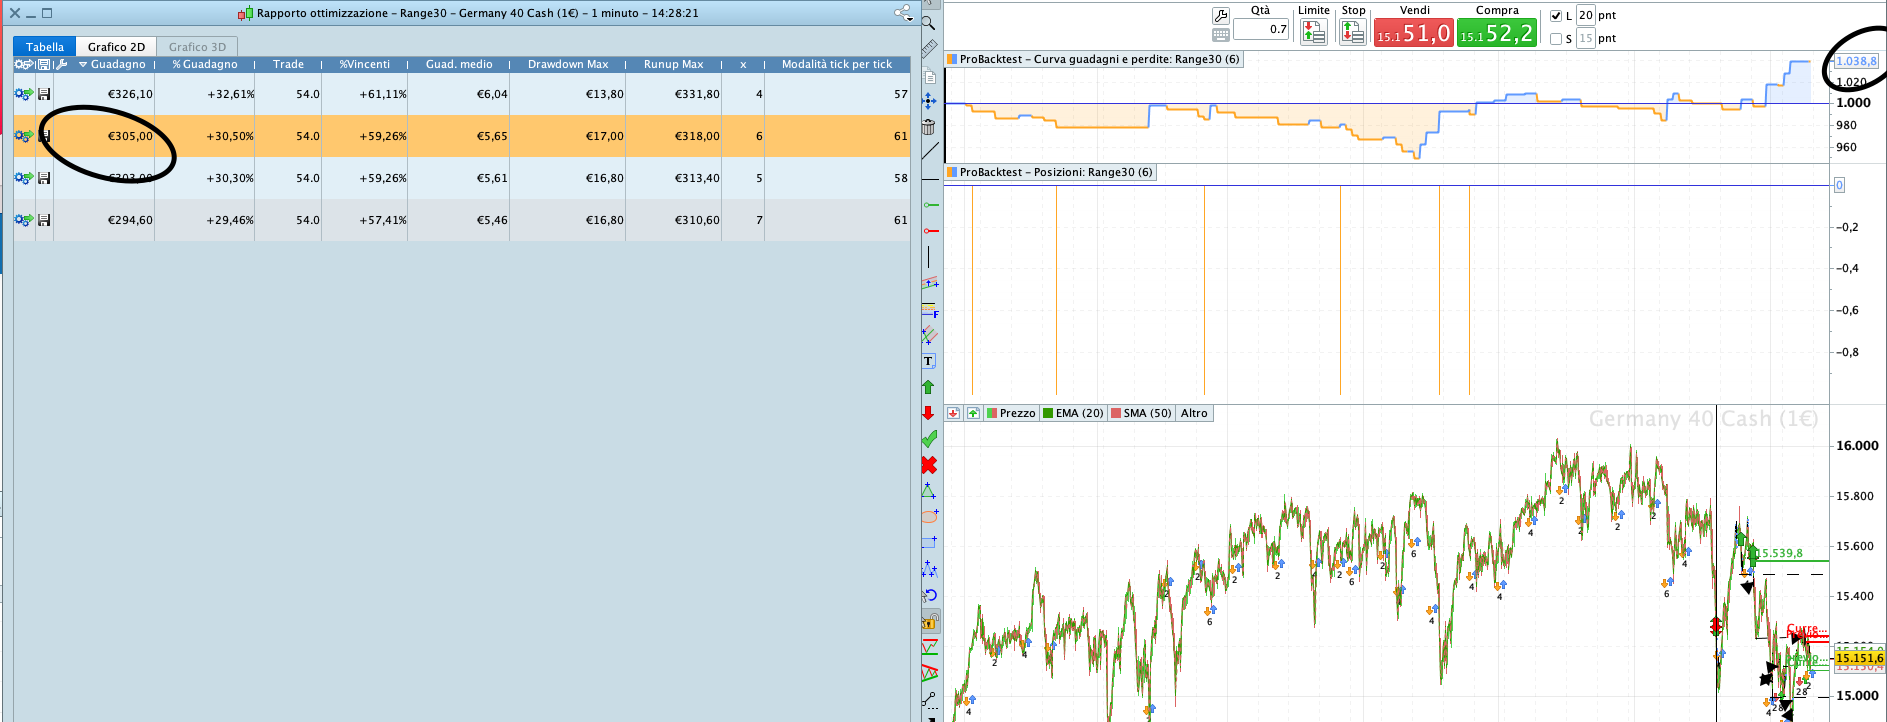
Task: Select the Tabella tab
Action: pyautogui.click(x=45, y=47)
